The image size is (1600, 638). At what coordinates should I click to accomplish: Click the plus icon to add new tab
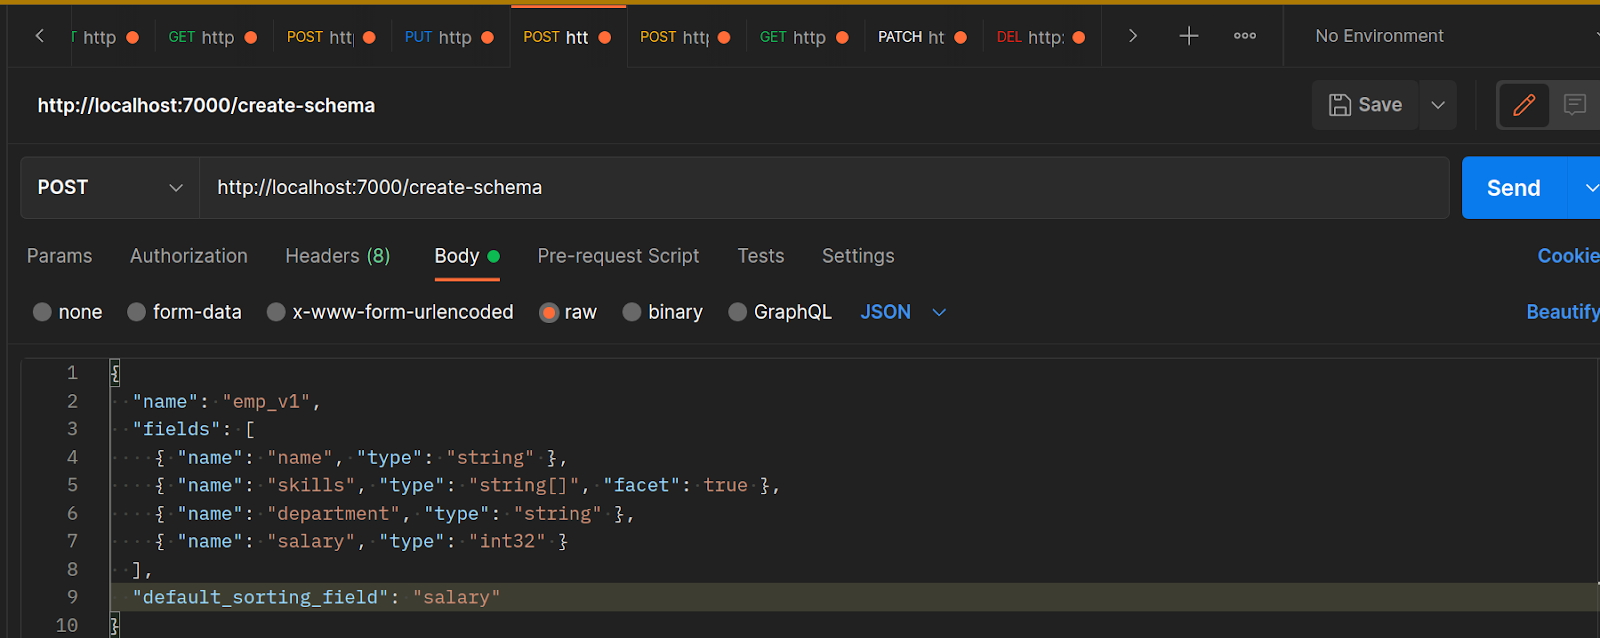pos(1188,36)
